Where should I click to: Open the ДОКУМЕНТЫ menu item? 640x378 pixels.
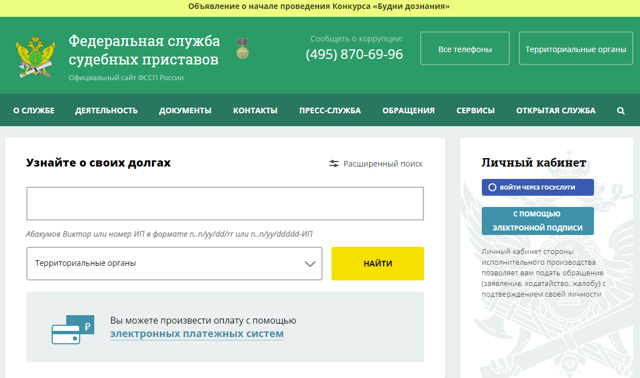tap(185, 111)
